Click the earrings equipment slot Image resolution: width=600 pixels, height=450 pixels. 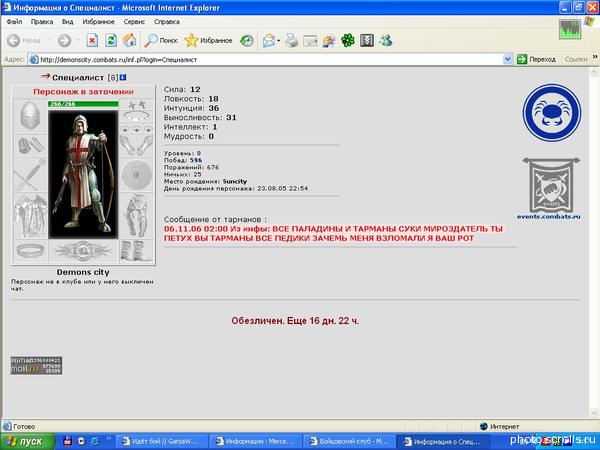(137, 105)
